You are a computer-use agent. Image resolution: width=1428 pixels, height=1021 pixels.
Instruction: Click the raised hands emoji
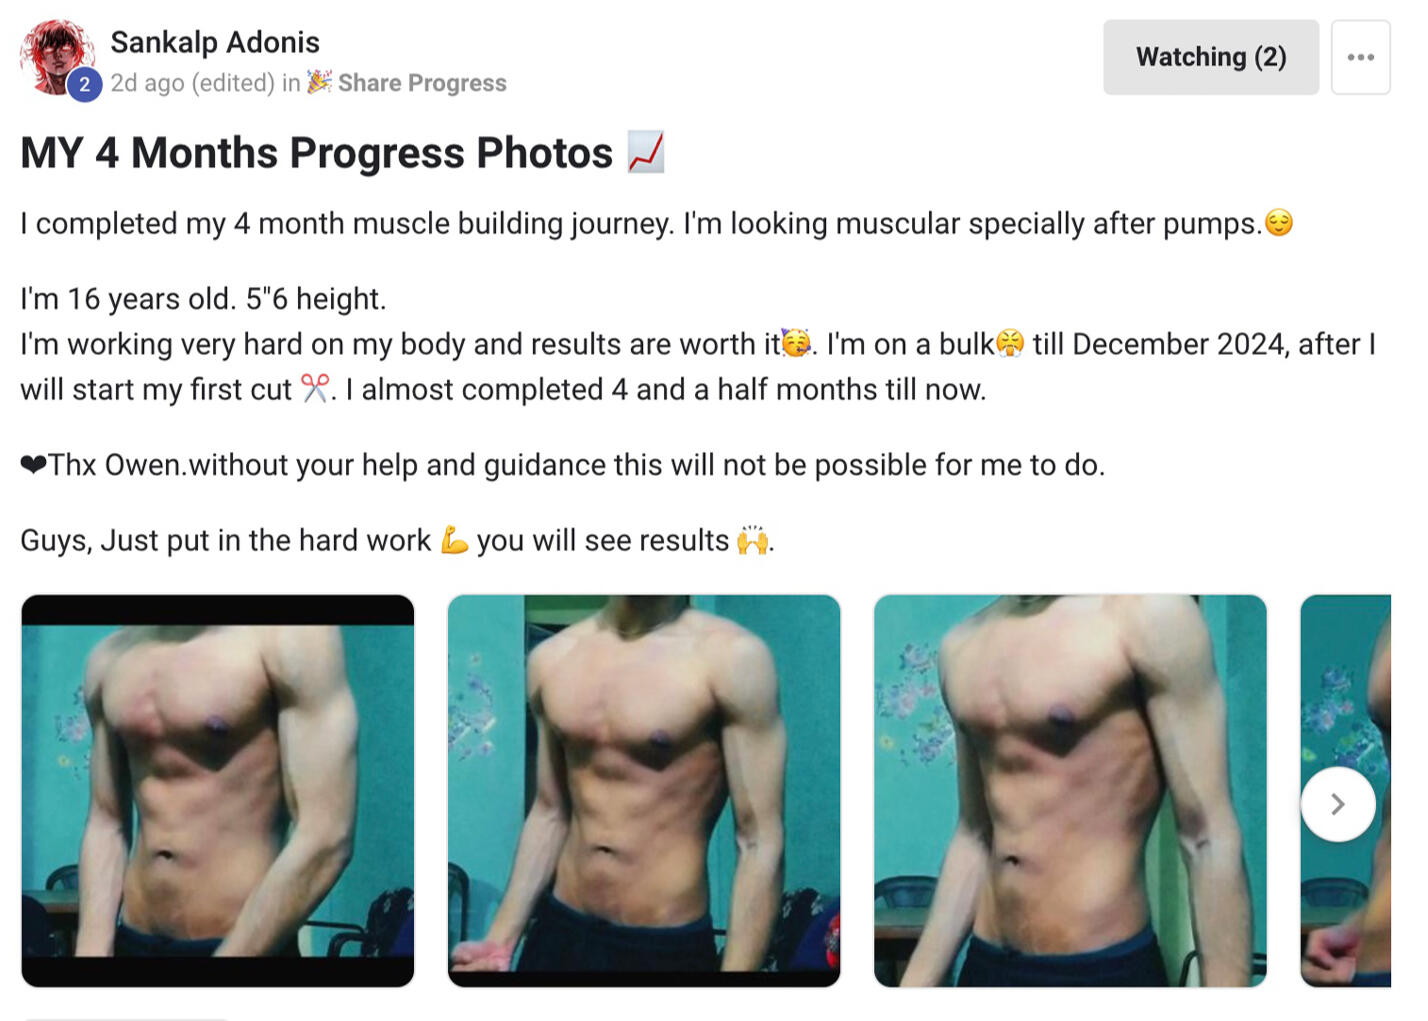(x=753, y=540)
